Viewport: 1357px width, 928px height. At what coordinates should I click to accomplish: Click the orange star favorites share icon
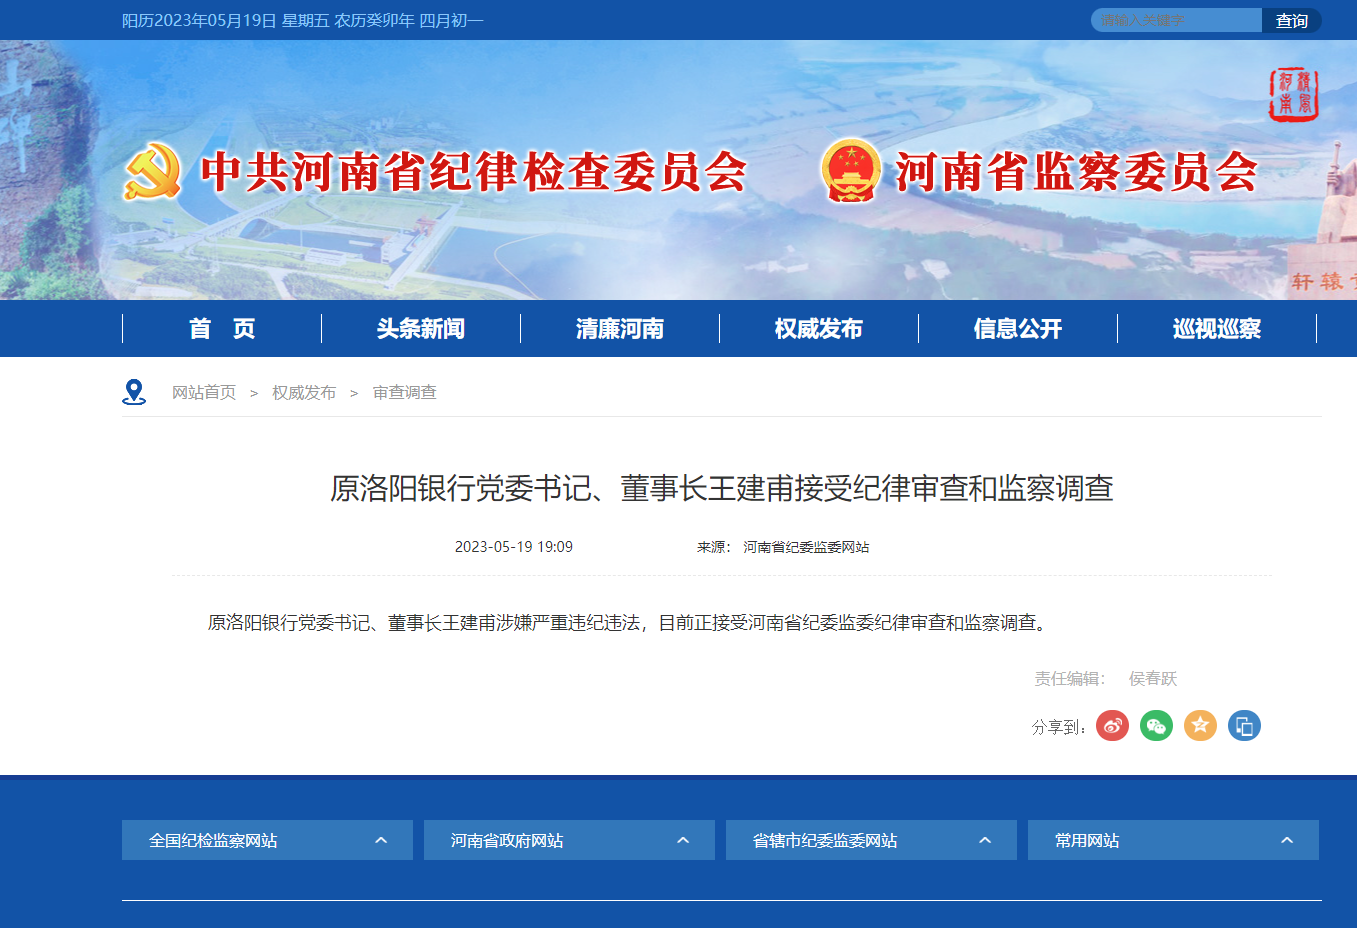tap(1200, 726)
